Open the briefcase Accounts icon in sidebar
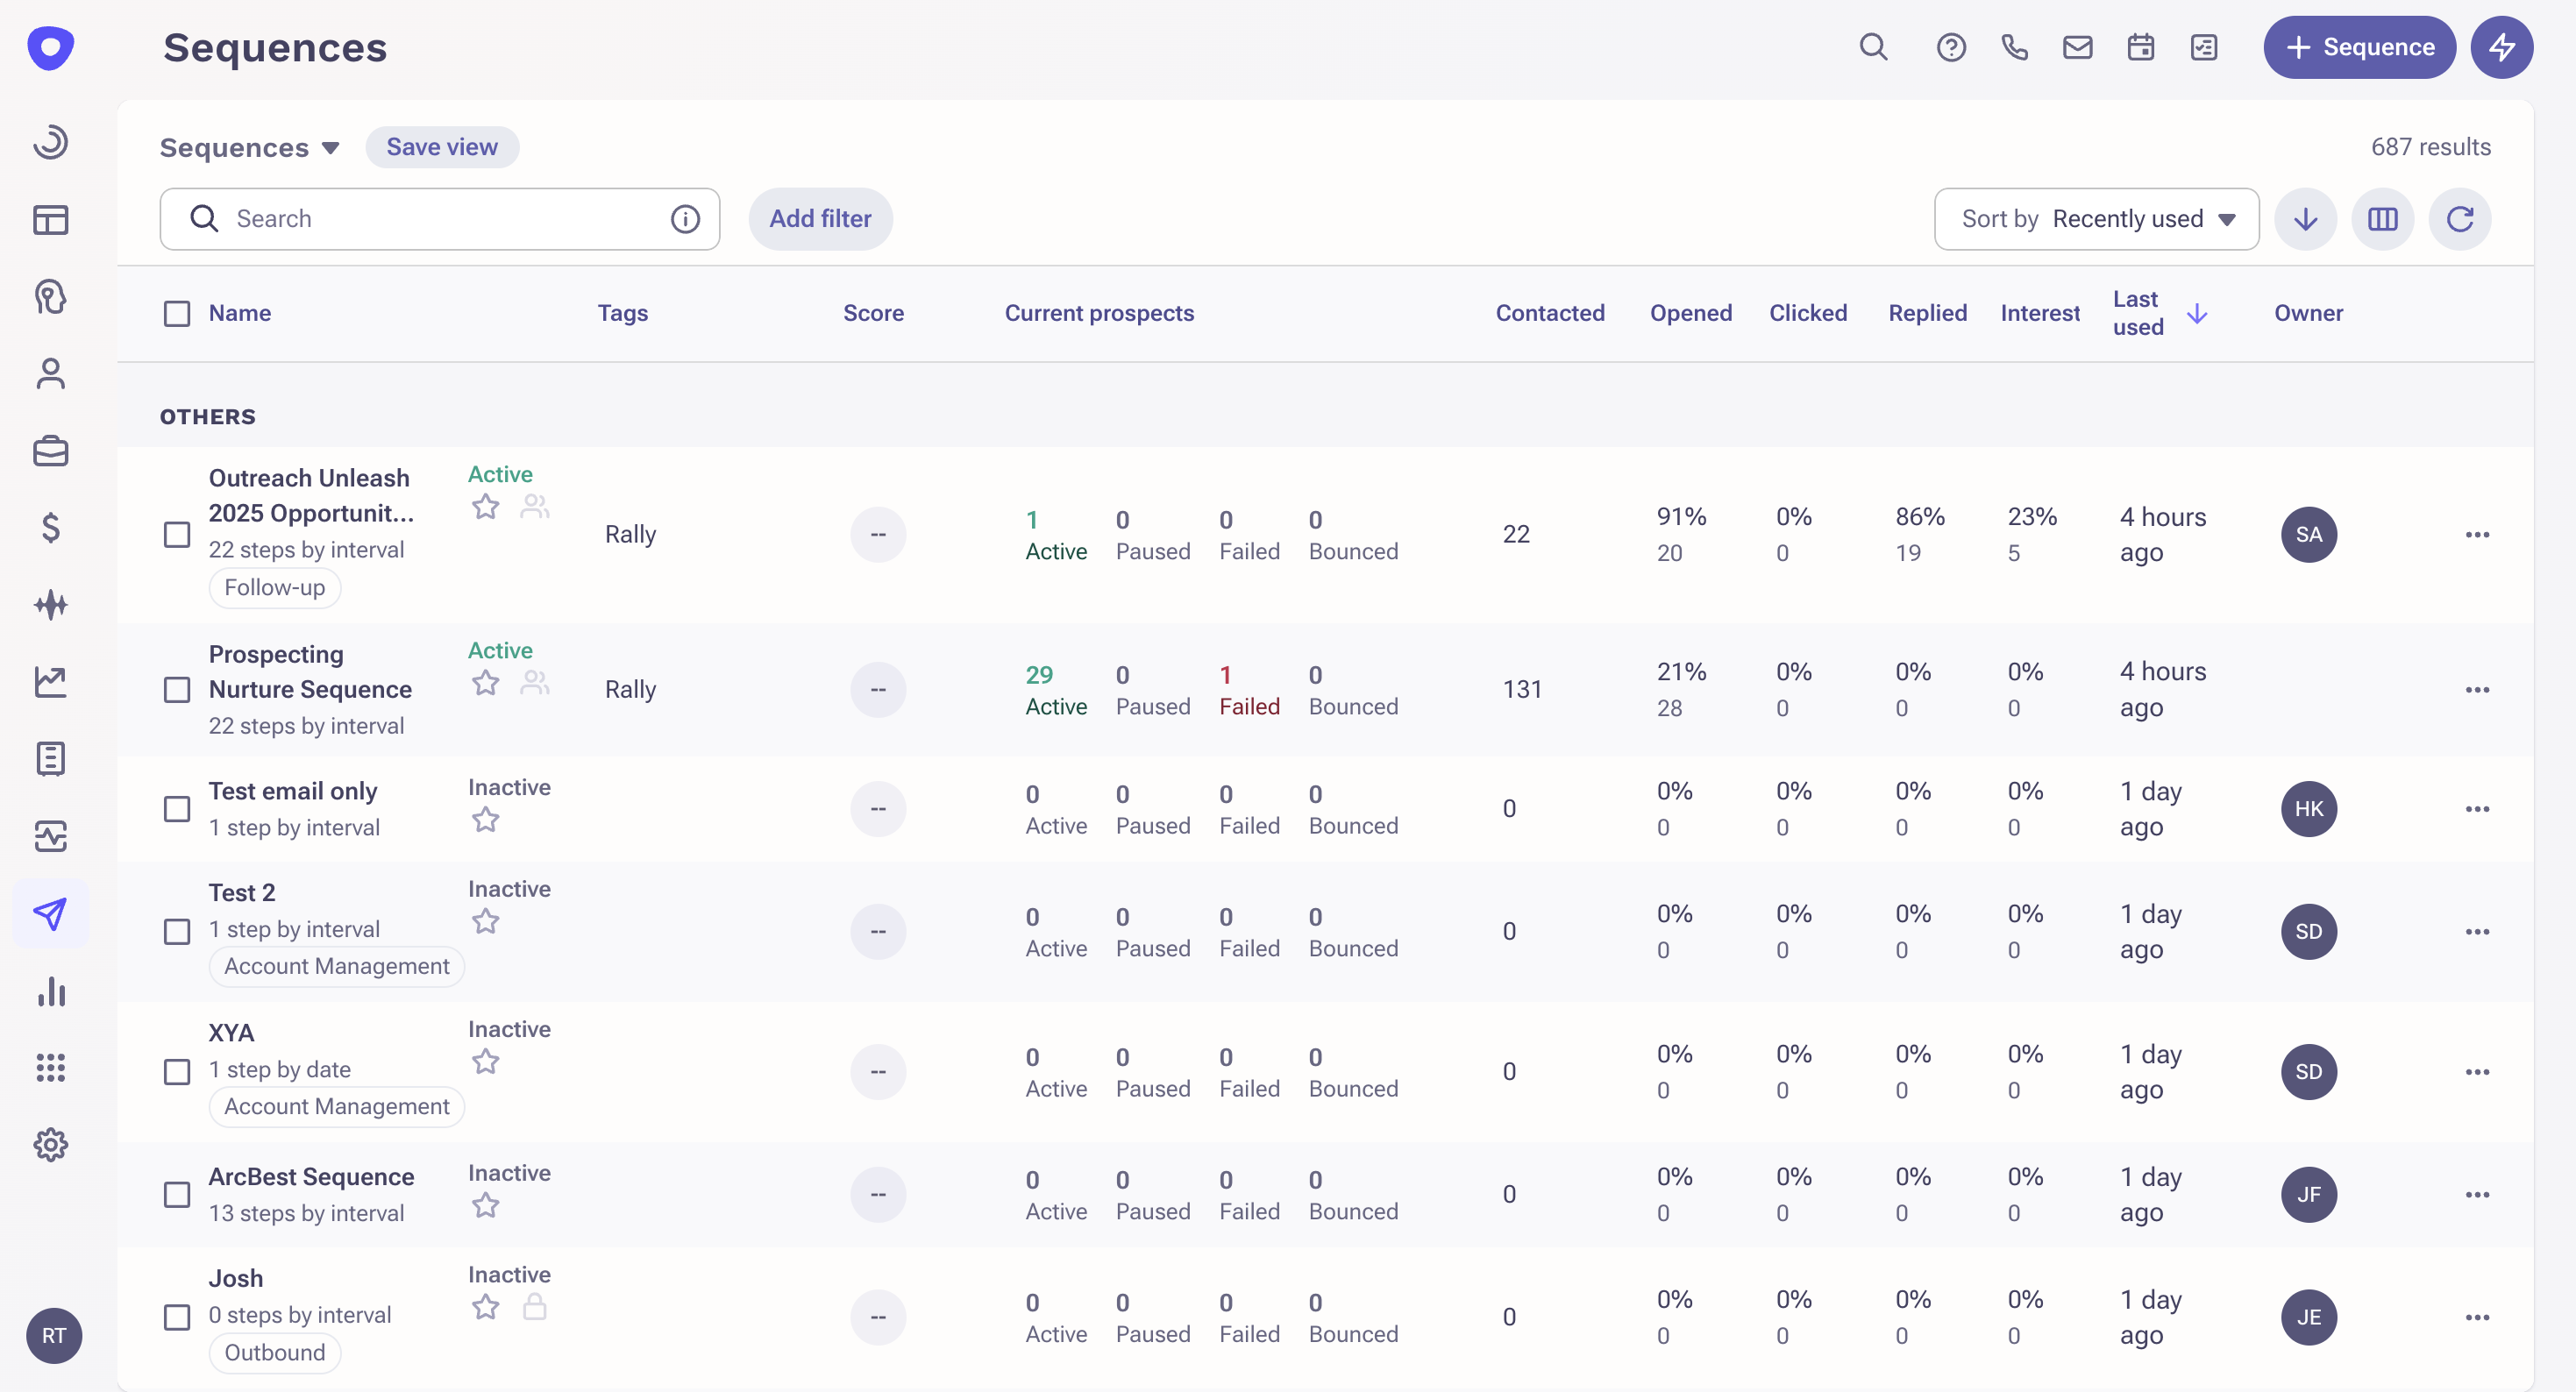Image resolution: width=2576 pixels, height=1392 pixels. pos(50,451)
